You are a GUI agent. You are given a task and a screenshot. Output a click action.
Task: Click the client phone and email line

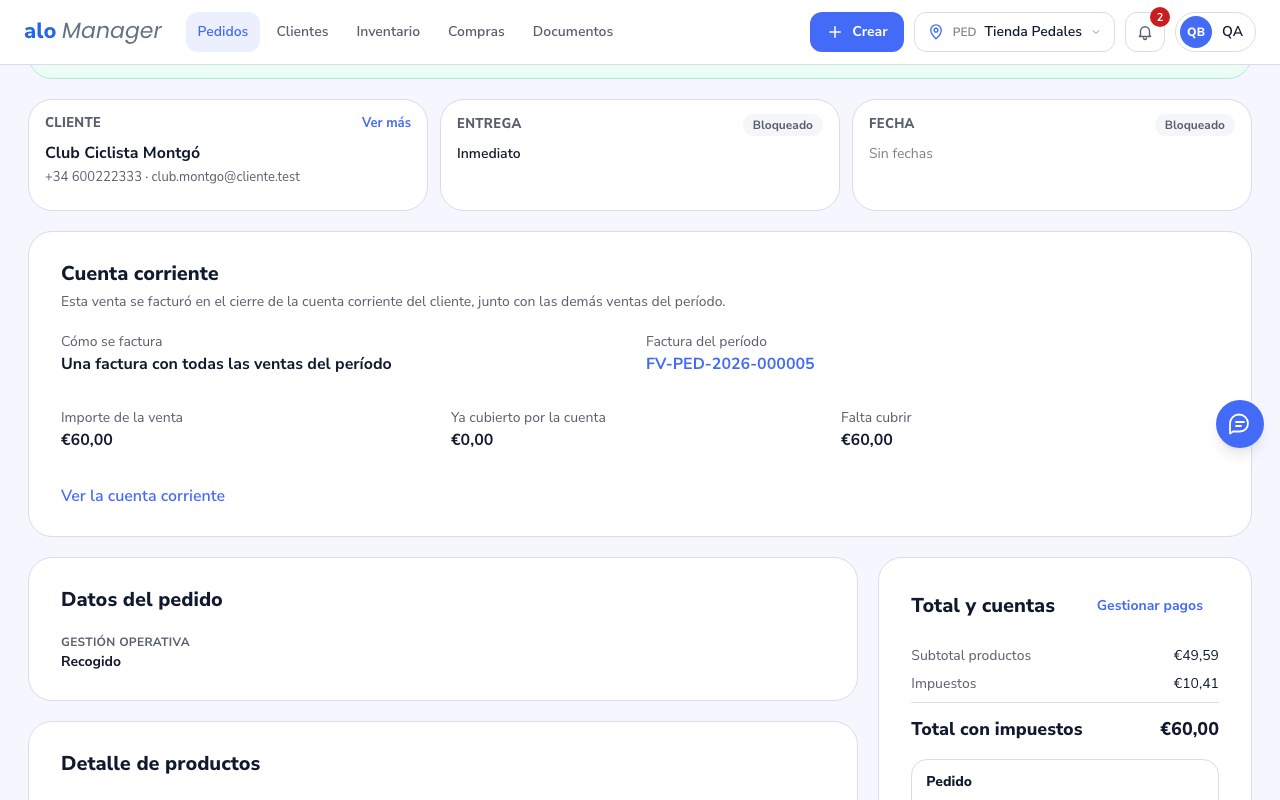pyautogui.click(x=172, y=177)
